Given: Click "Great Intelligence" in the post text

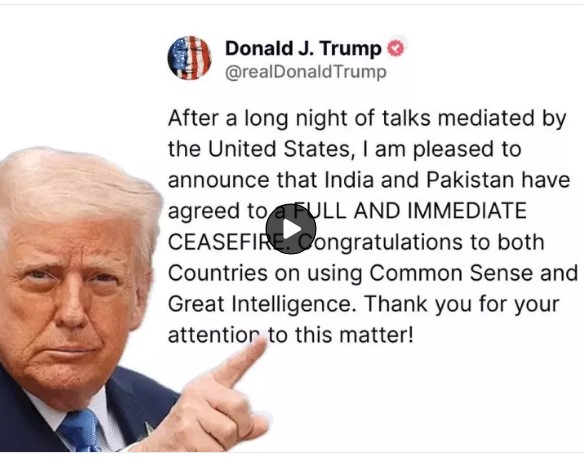Looking at the screenshot, I should 259,304.
